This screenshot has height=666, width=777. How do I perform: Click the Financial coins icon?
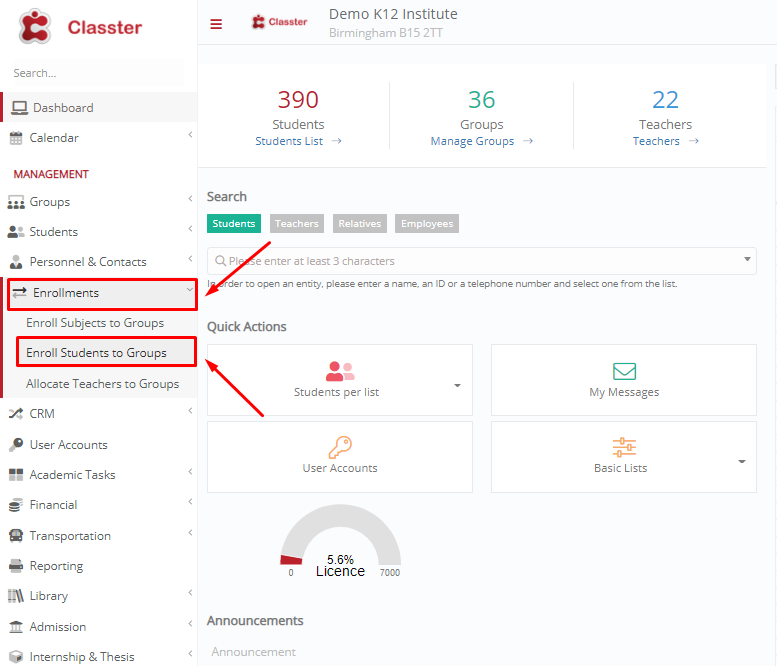[x=16, y=505]
